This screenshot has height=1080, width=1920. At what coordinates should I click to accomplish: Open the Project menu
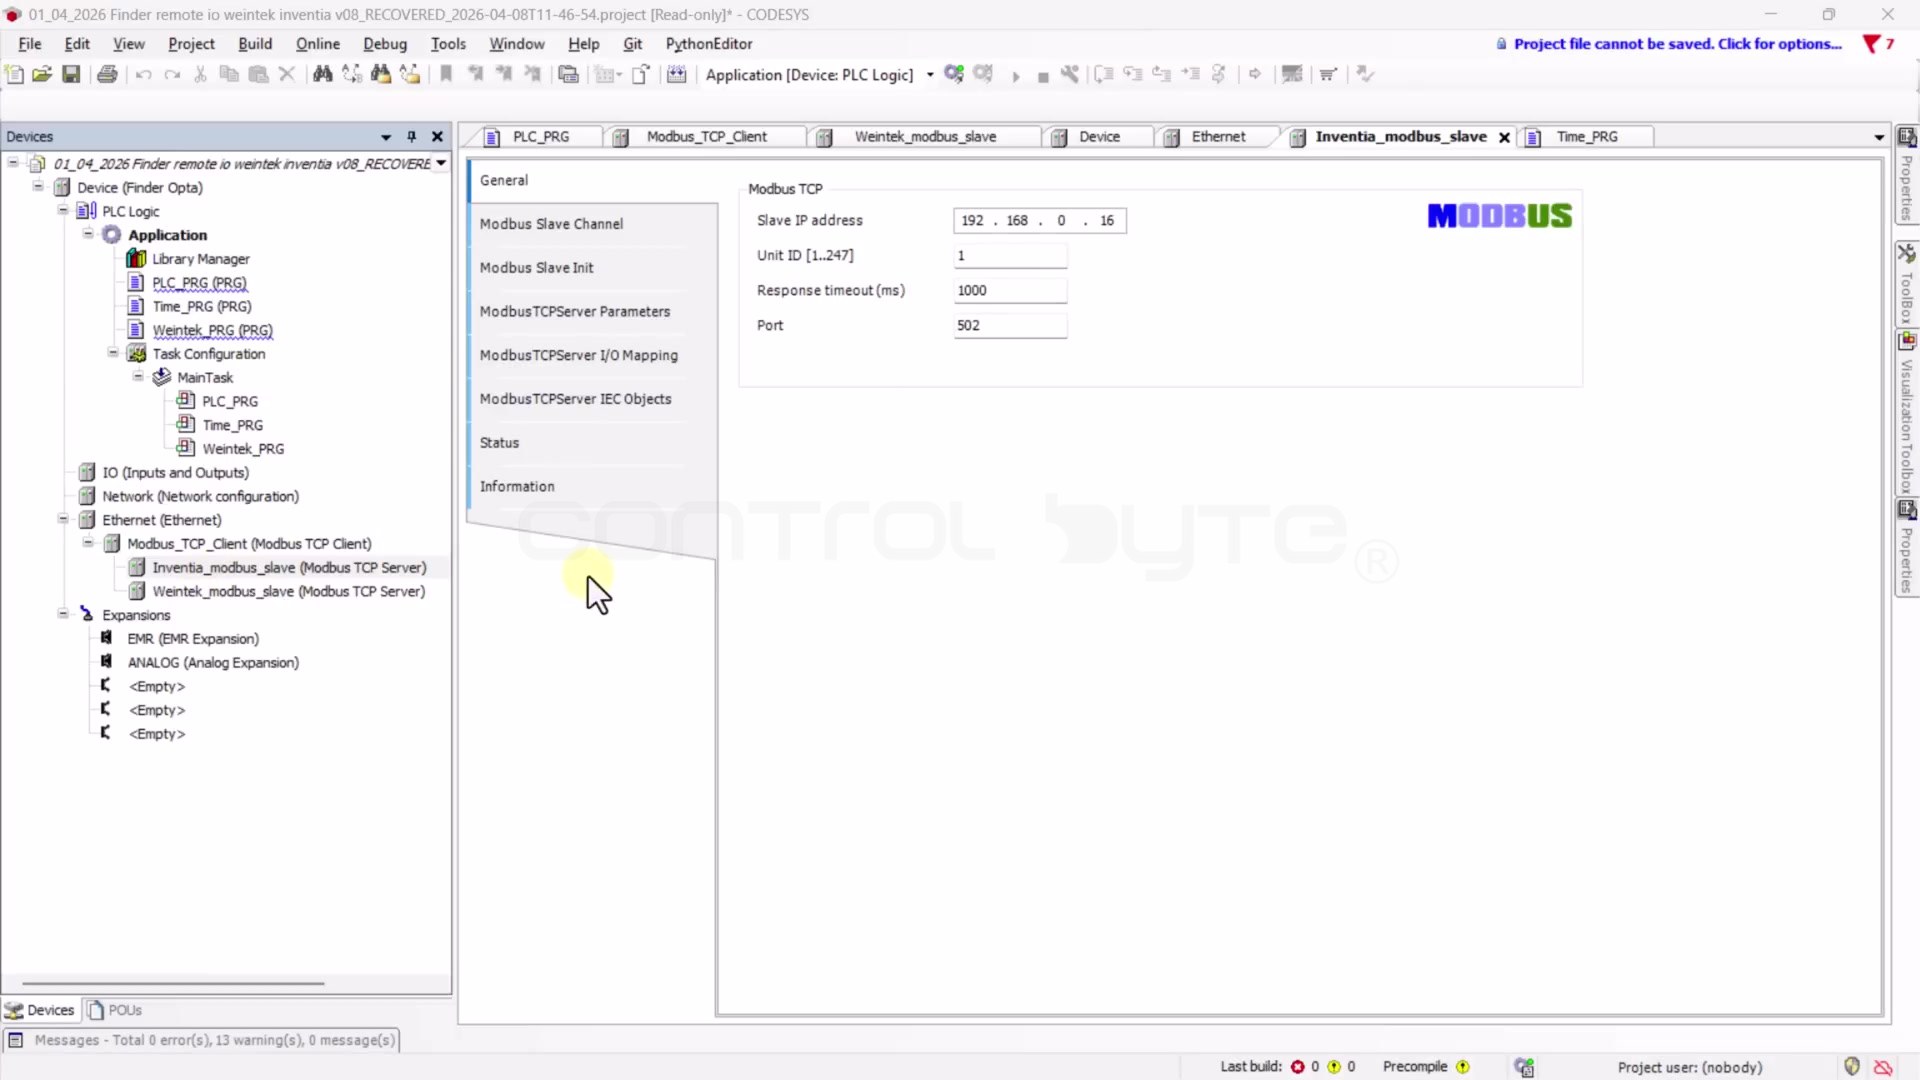click(x=191, y=44)
